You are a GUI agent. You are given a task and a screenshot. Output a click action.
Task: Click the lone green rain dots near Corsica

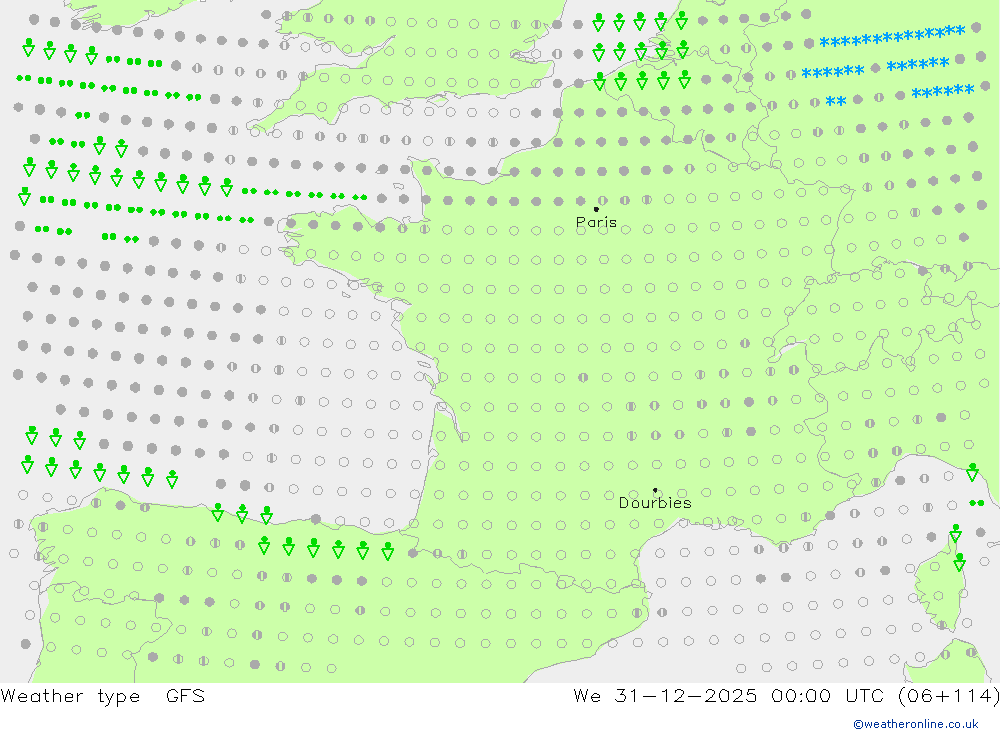tap(976, 503)
